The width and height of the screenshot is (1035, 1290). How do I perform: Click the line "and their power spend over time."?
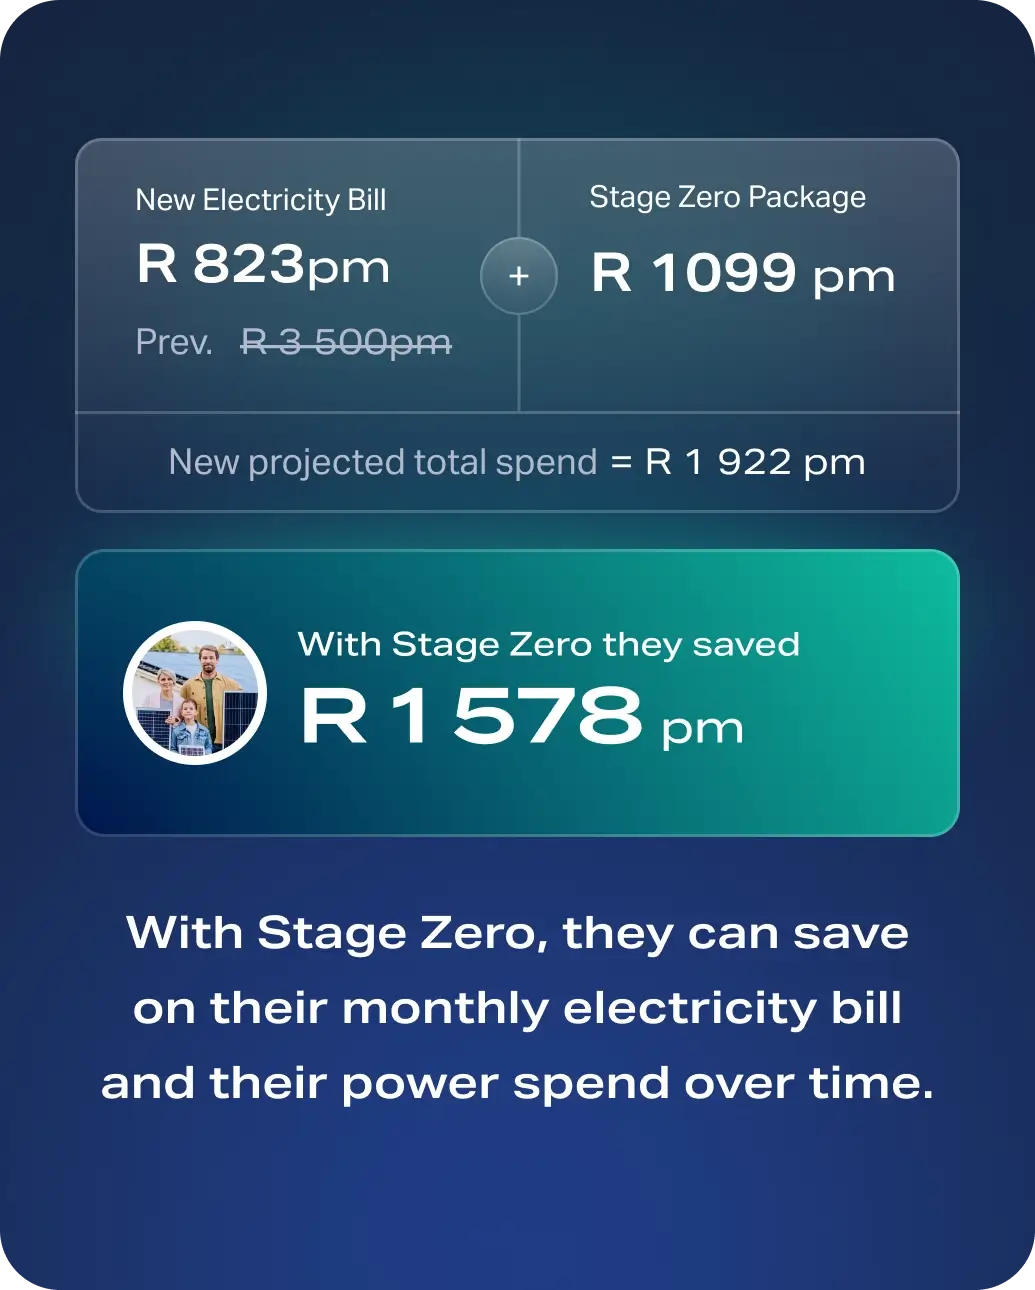(x=517, y=1083)
